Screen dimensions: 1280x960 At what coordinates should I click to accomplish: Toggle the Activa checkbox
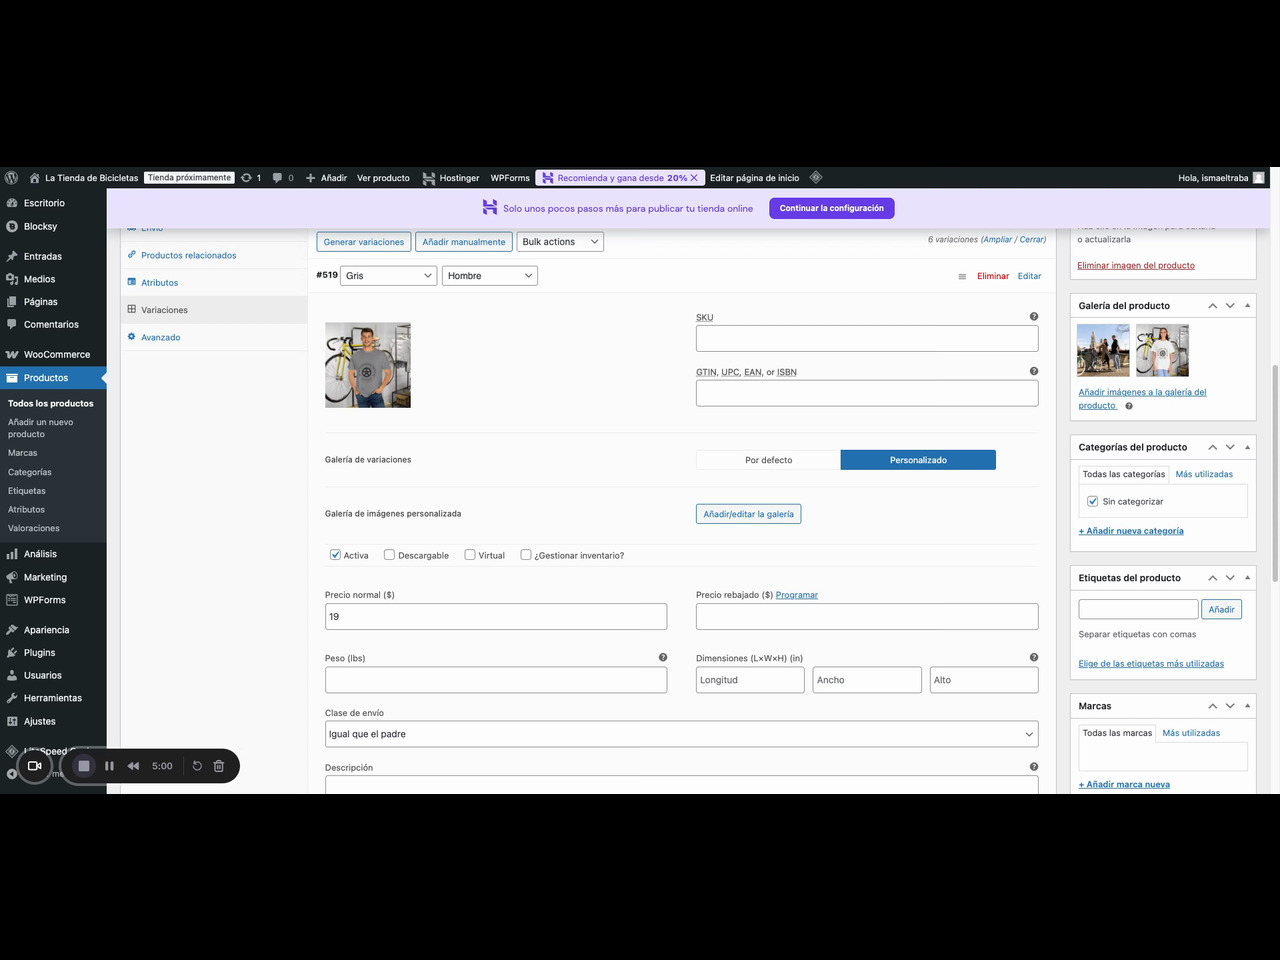tap(335, 555)
